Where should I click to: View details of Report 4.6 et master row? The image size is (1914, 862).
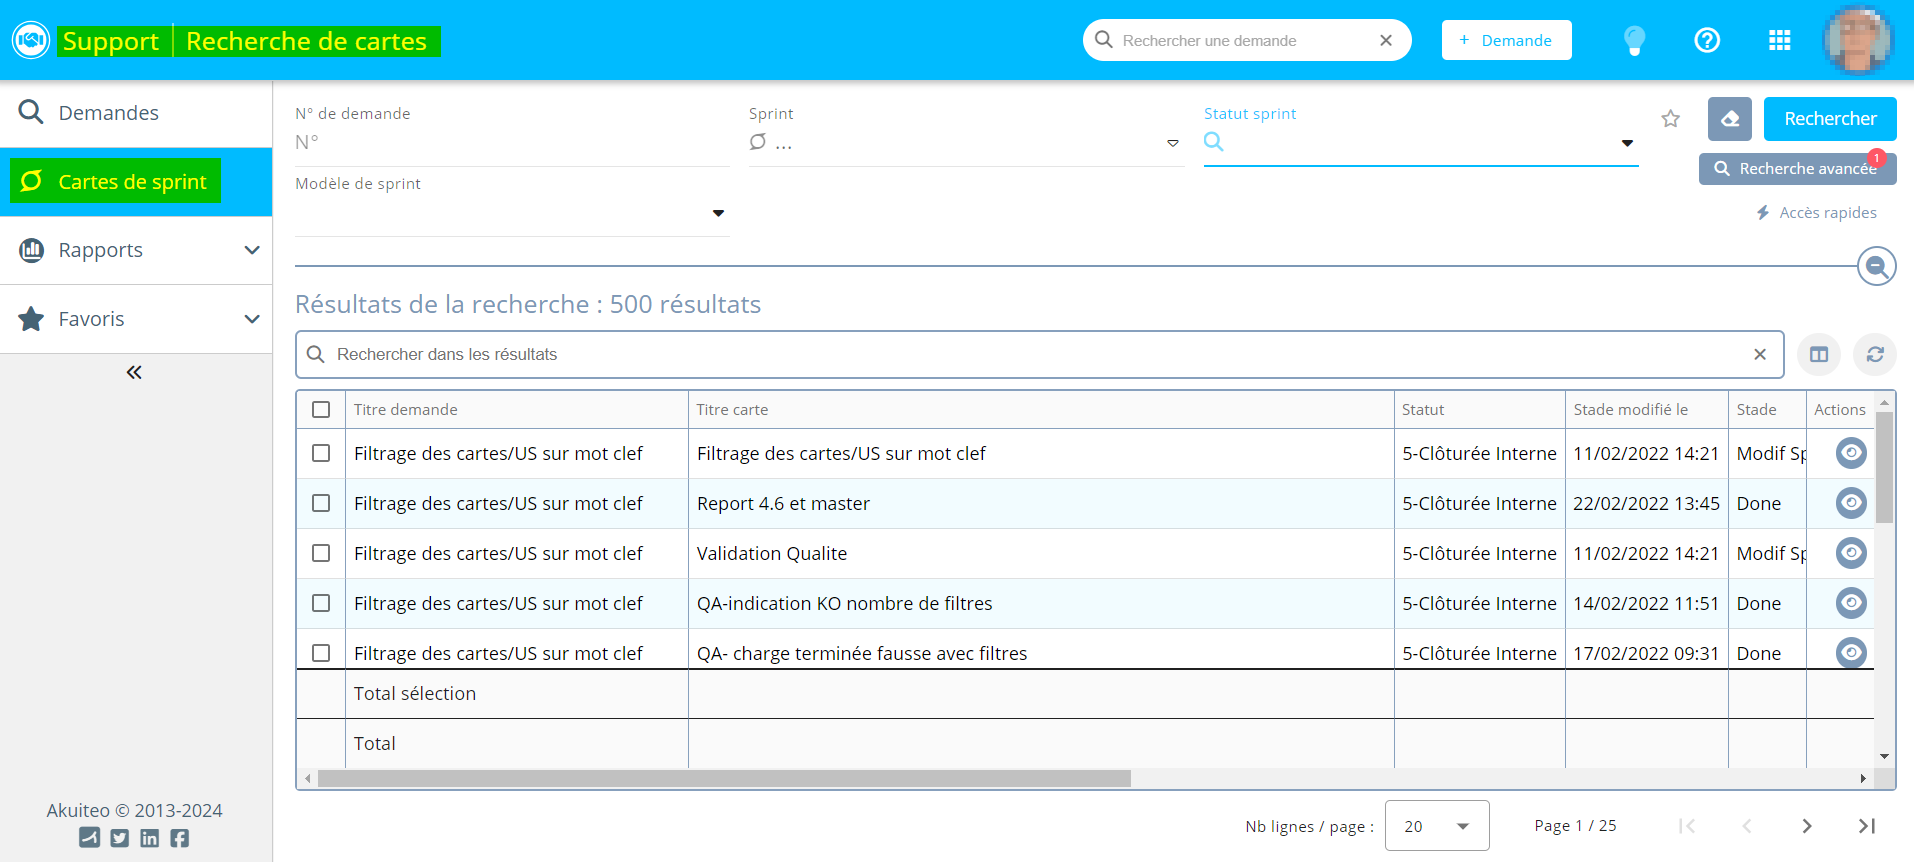point(1851,503)
